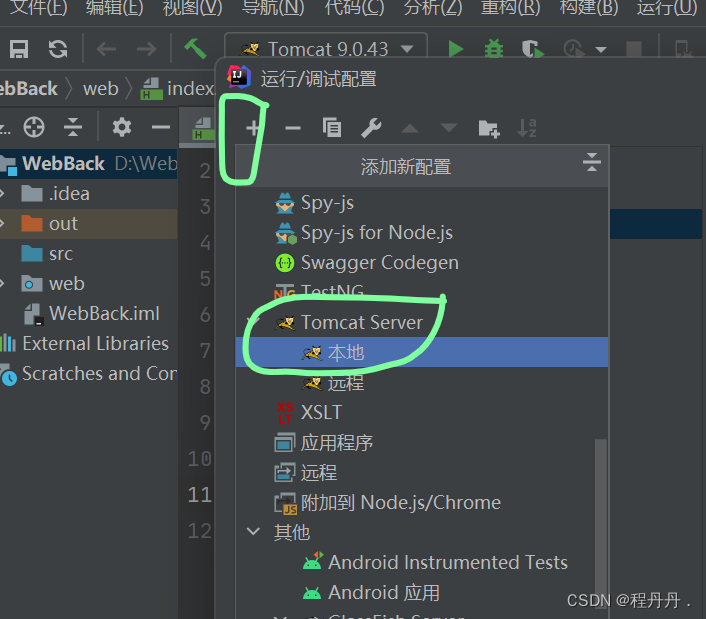The width and height of the screenshot is (706, 619).
Task: Click the Create New Folder icon
Action: (489, 129)
